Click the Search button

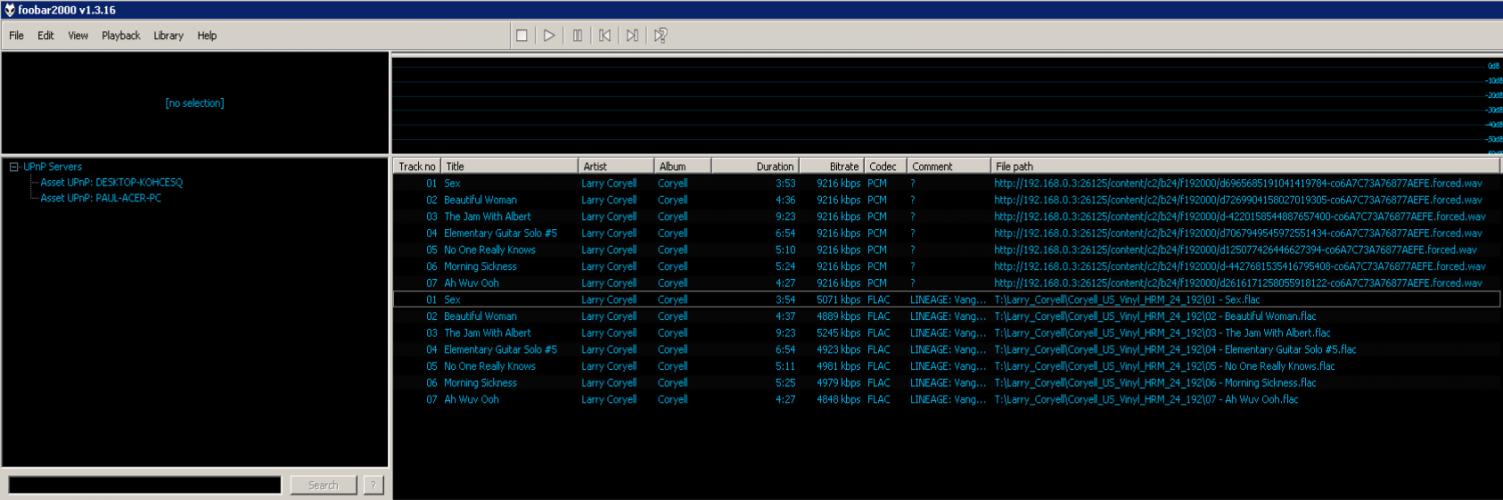pos(322,485)
